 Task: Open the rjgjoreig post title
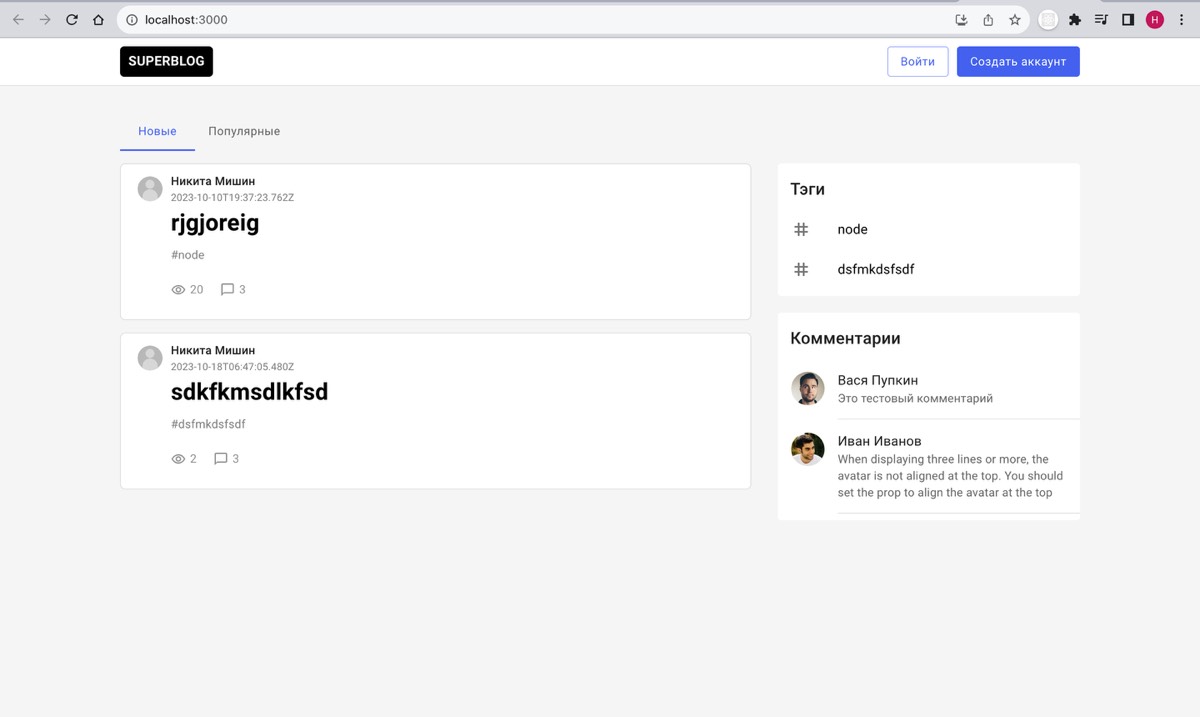coord(215,223)
